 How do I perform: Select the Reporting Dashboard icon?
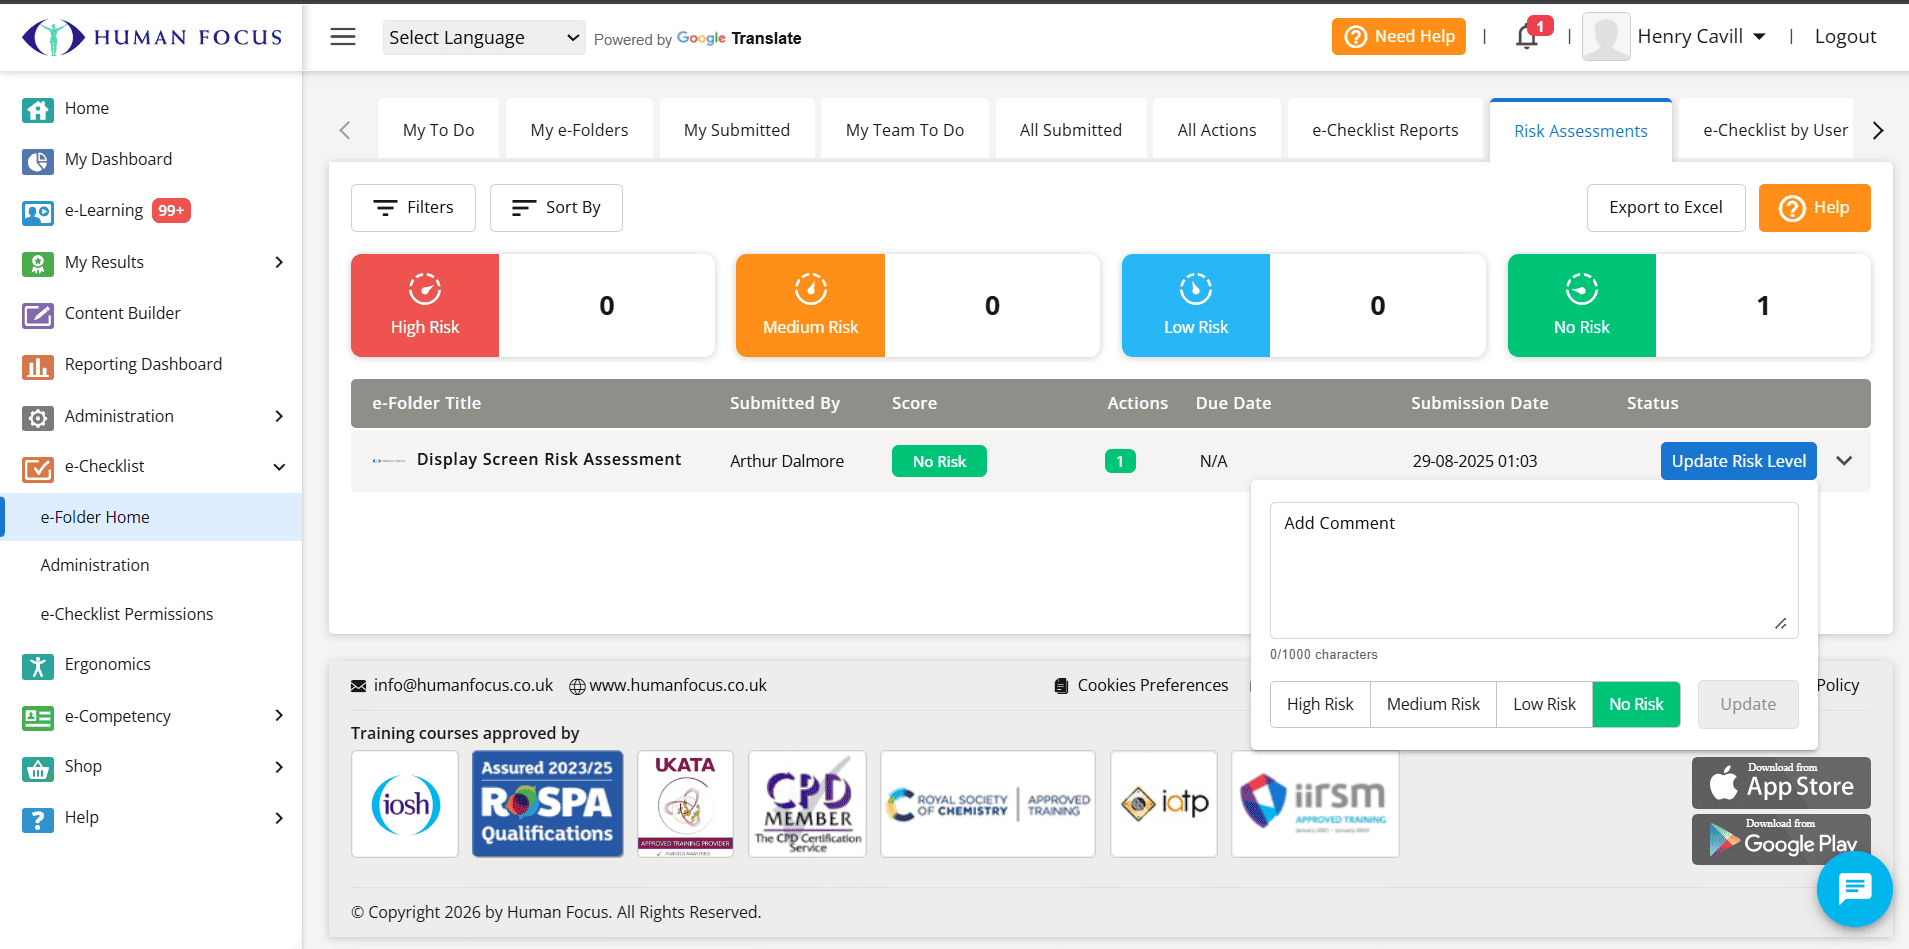pos(37,364)
